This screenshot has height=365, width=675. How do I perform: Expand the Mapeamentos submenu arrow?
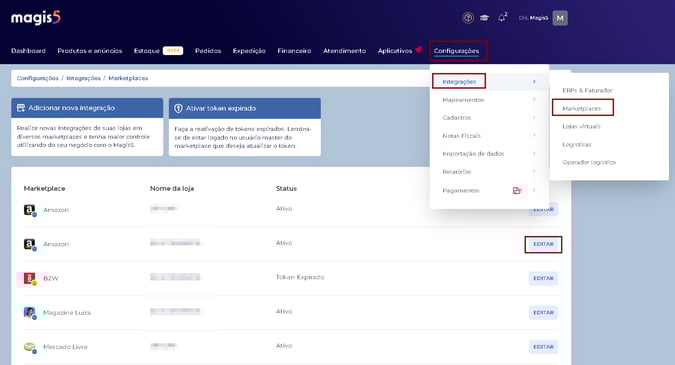pyautogui.click(x=534, y=100)
